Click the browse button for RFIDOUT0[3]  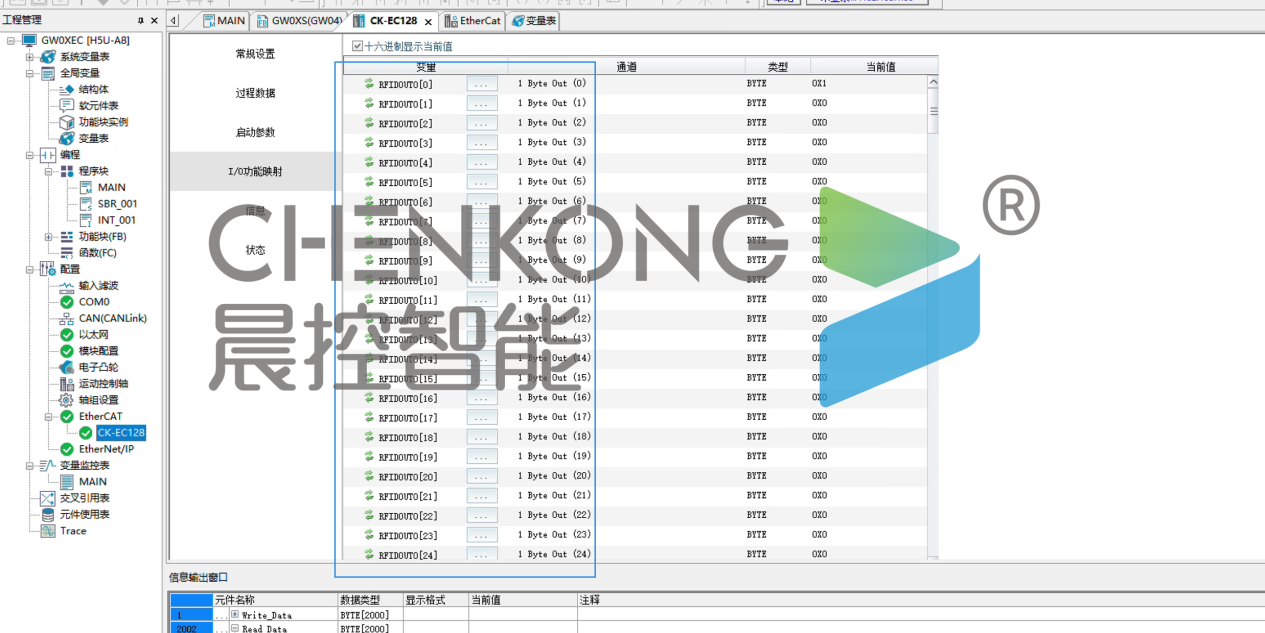pos(482,143)
